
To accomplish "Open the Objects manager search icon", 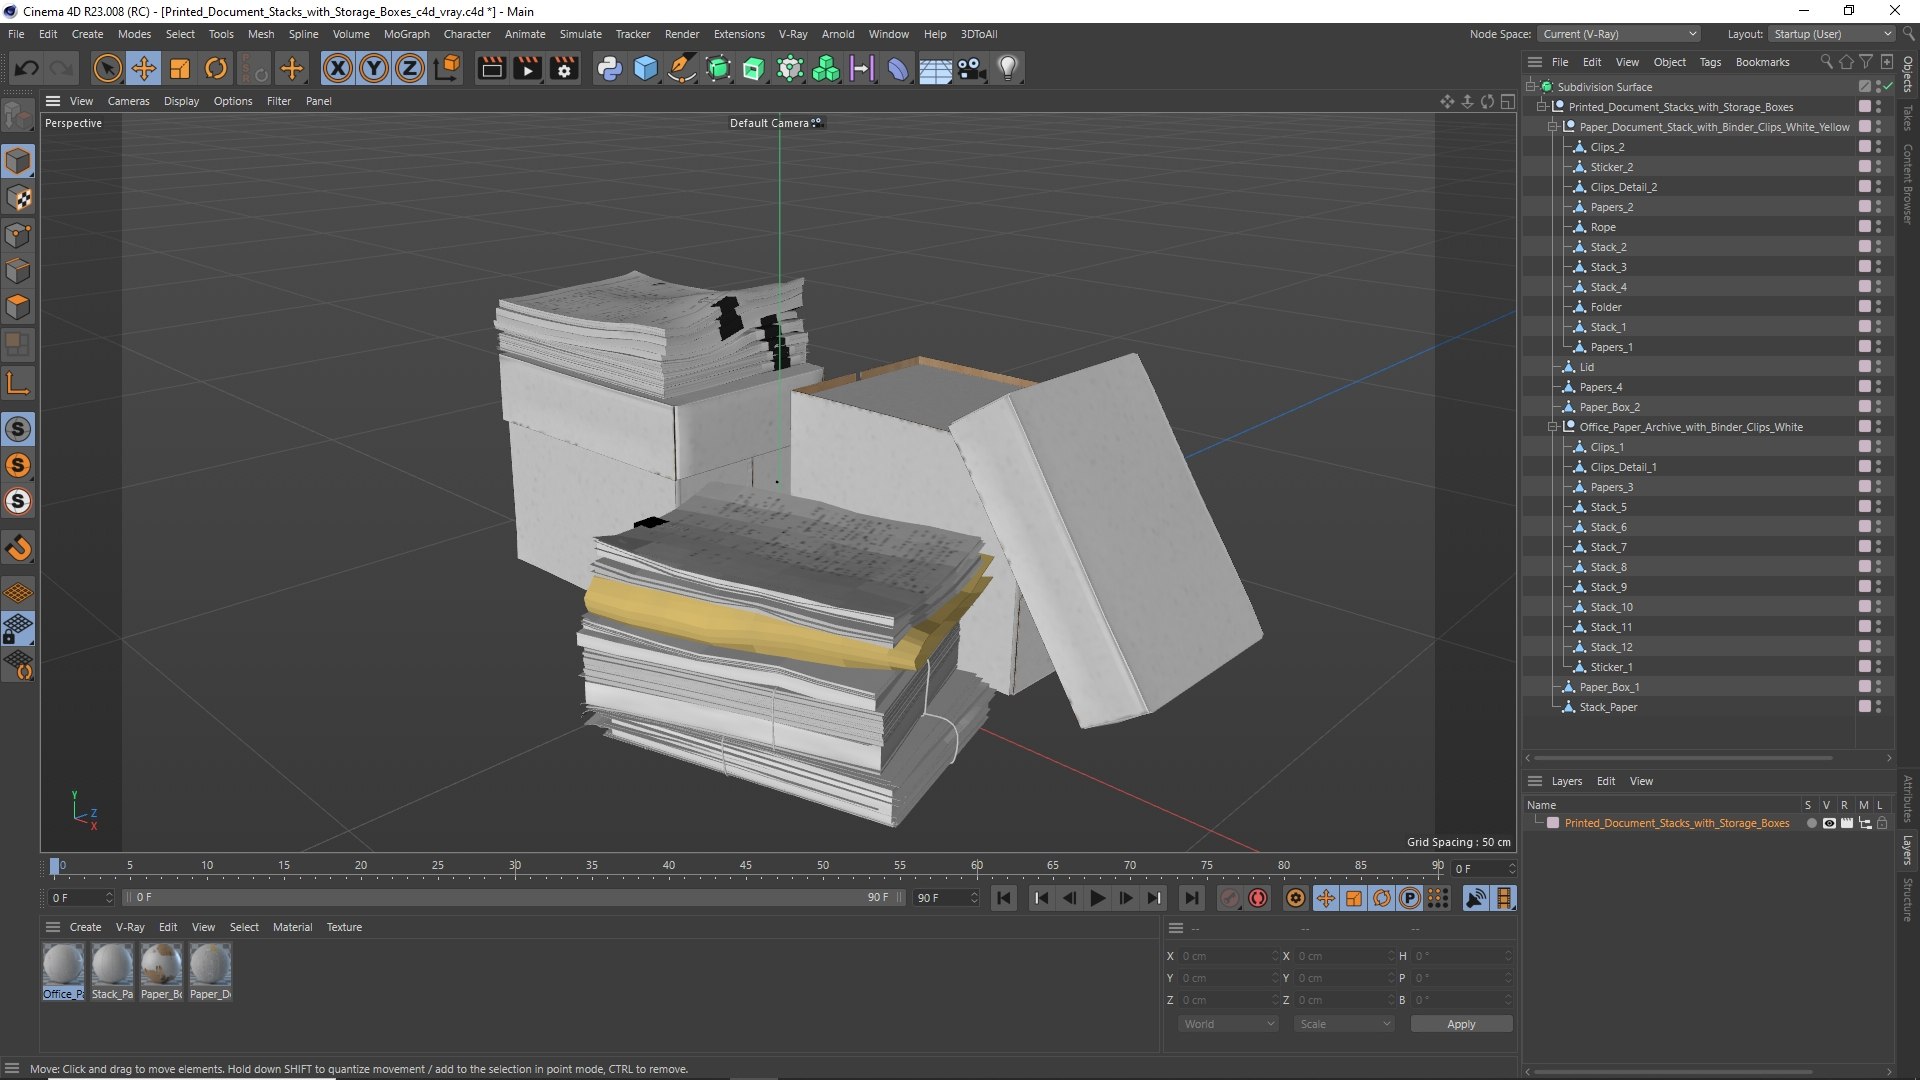I will pyautogui.click(x=1826, y=62).
